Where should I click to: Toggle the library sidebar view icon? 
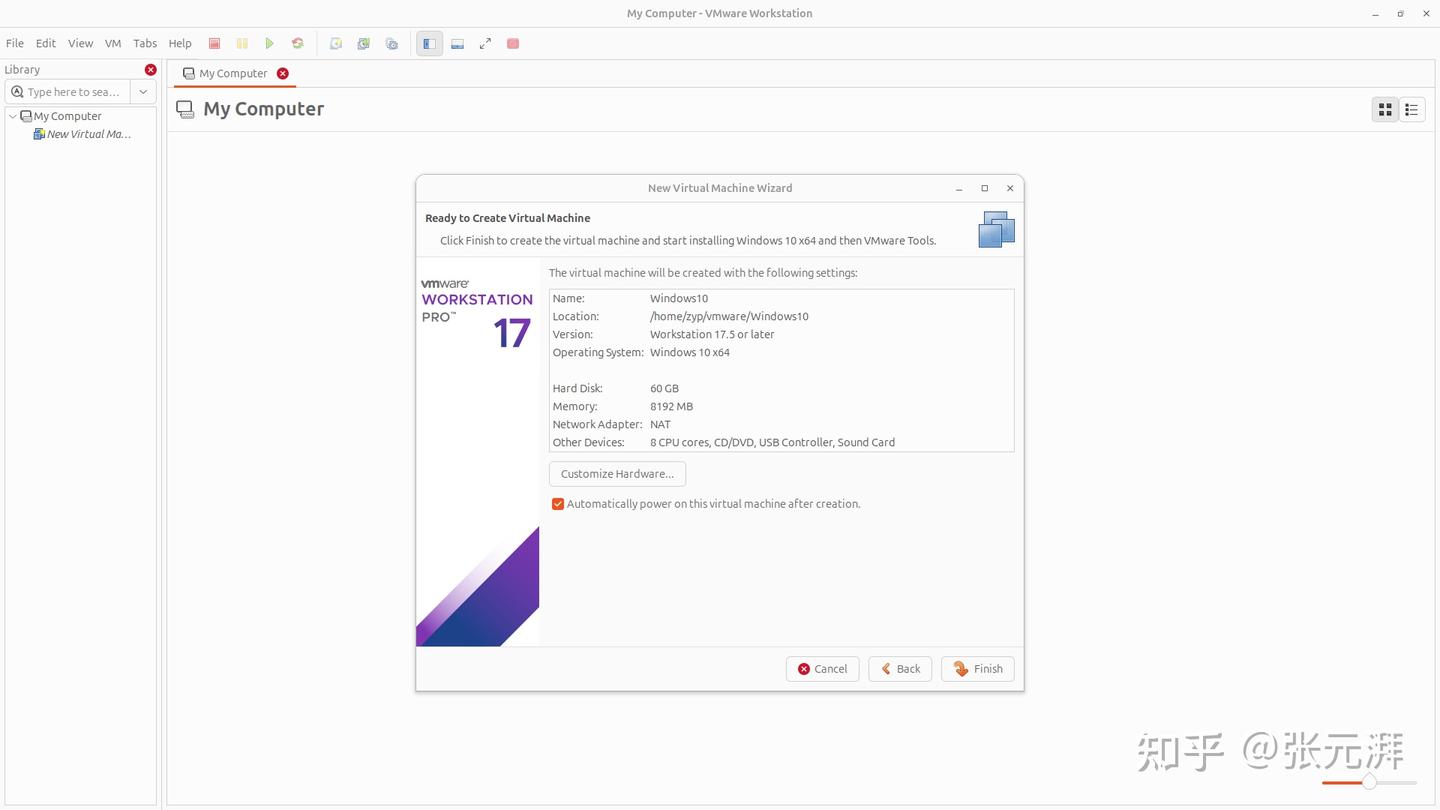[x=429, y=44]
